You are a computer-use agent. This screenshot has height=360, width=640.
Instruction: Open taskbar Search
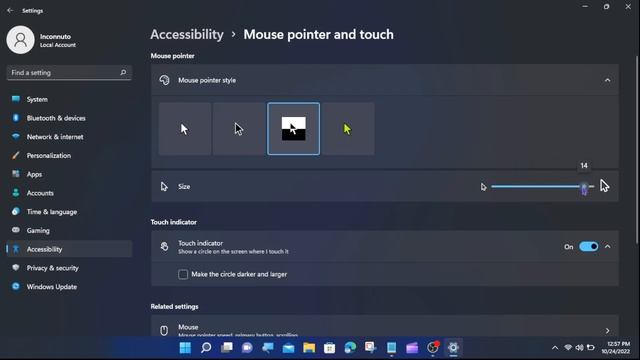[206, 348]
